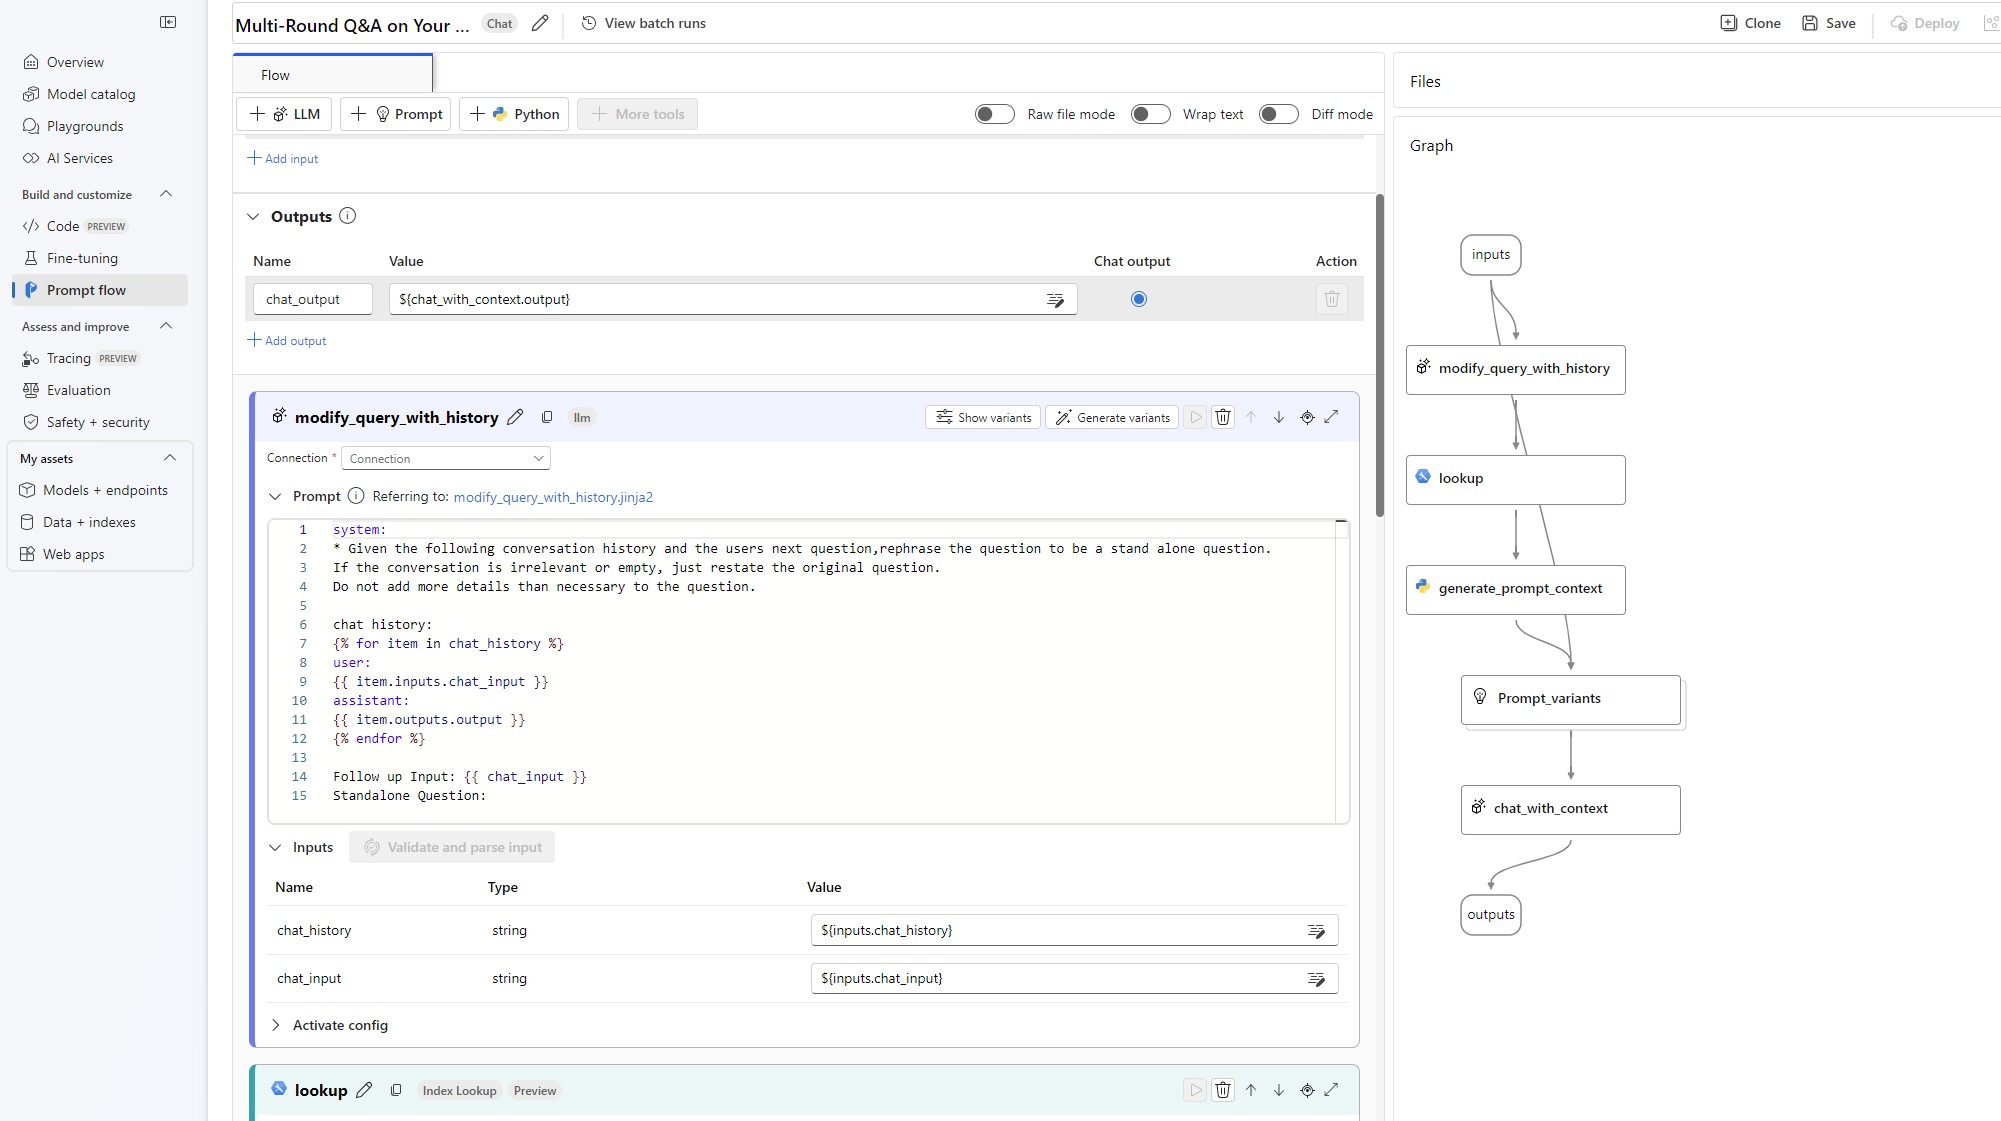Edit the flow name with pencil icon
This screenshot has width=2001, height=1121.
point(540,23)
